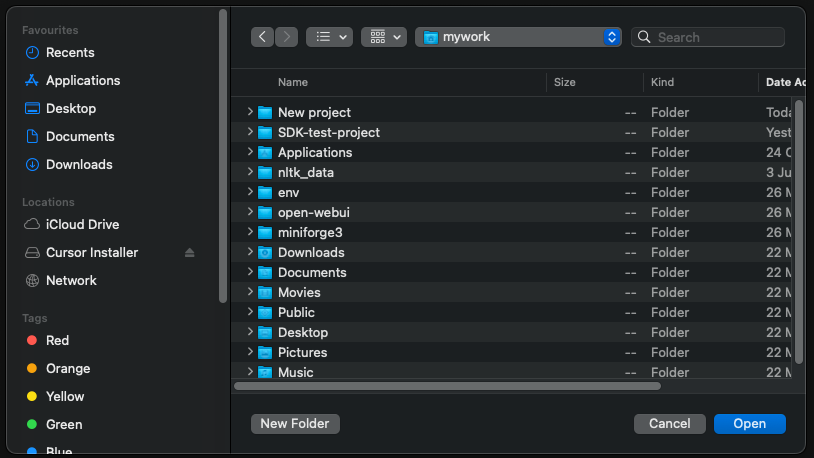This screenshot has height=458, width=814.
Task: Go to Downloads in the sidebar
Action: click(79, 164)
